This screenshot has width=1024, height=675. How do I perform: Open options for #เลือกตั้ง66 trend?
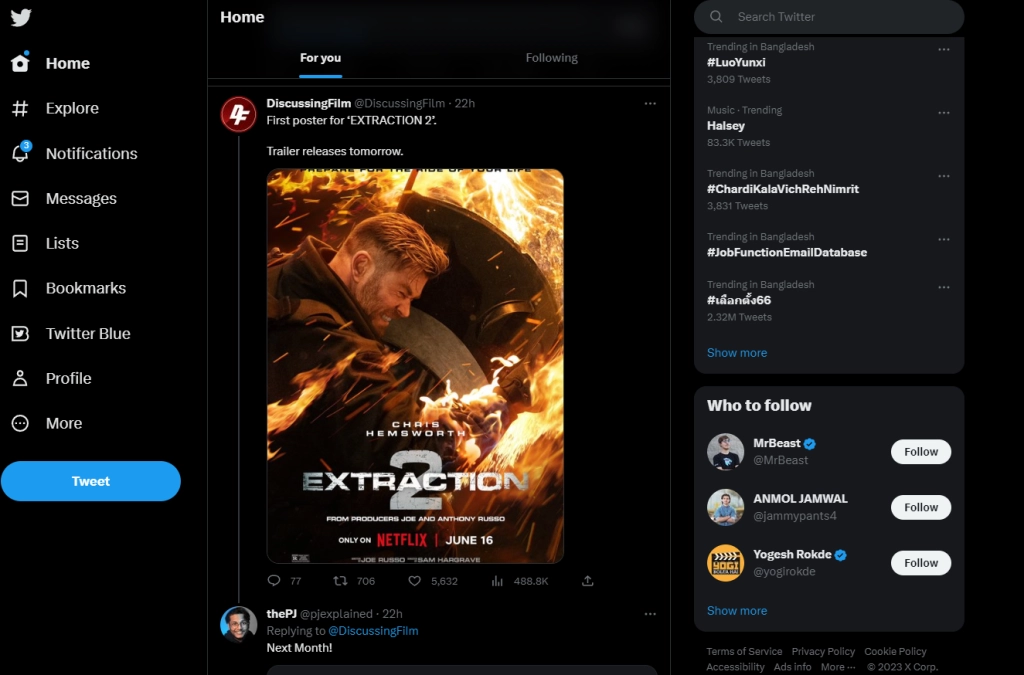tap(944, 287)
